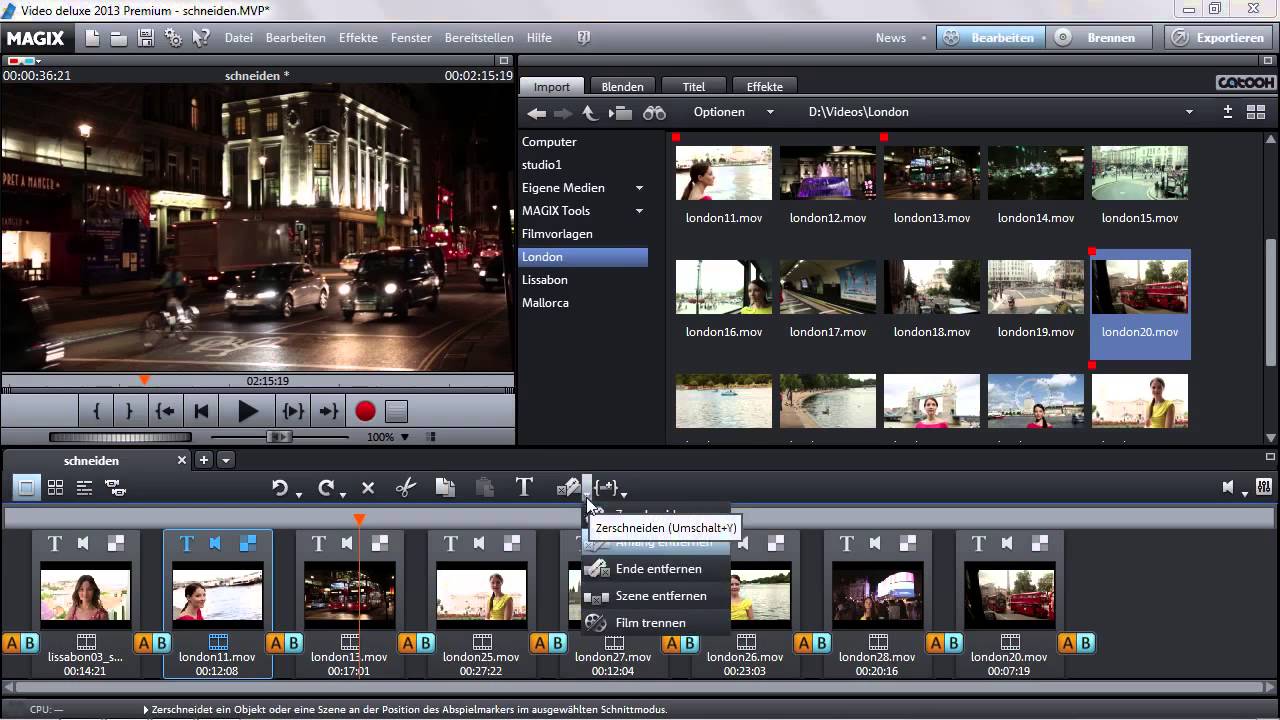Click the gray stop square button
The width and height of the screenshot is (1280, 720).
point(397,411)
